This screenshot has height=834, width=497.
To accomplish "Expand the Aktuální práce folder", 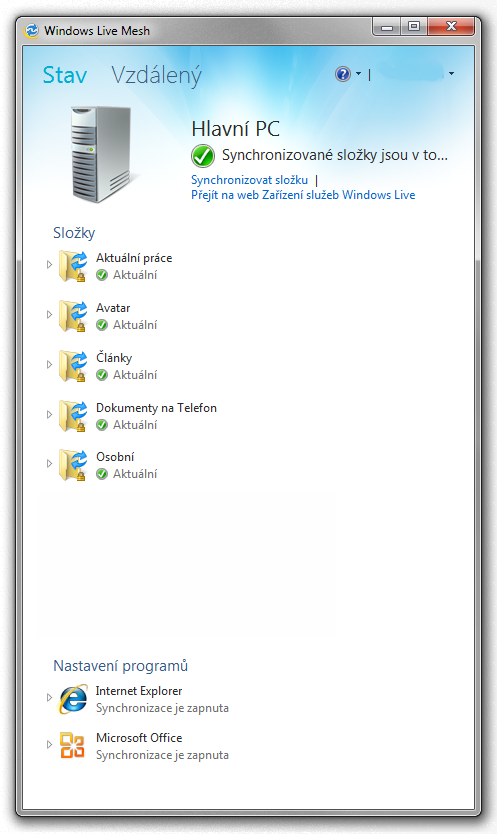I will [49, 264].
